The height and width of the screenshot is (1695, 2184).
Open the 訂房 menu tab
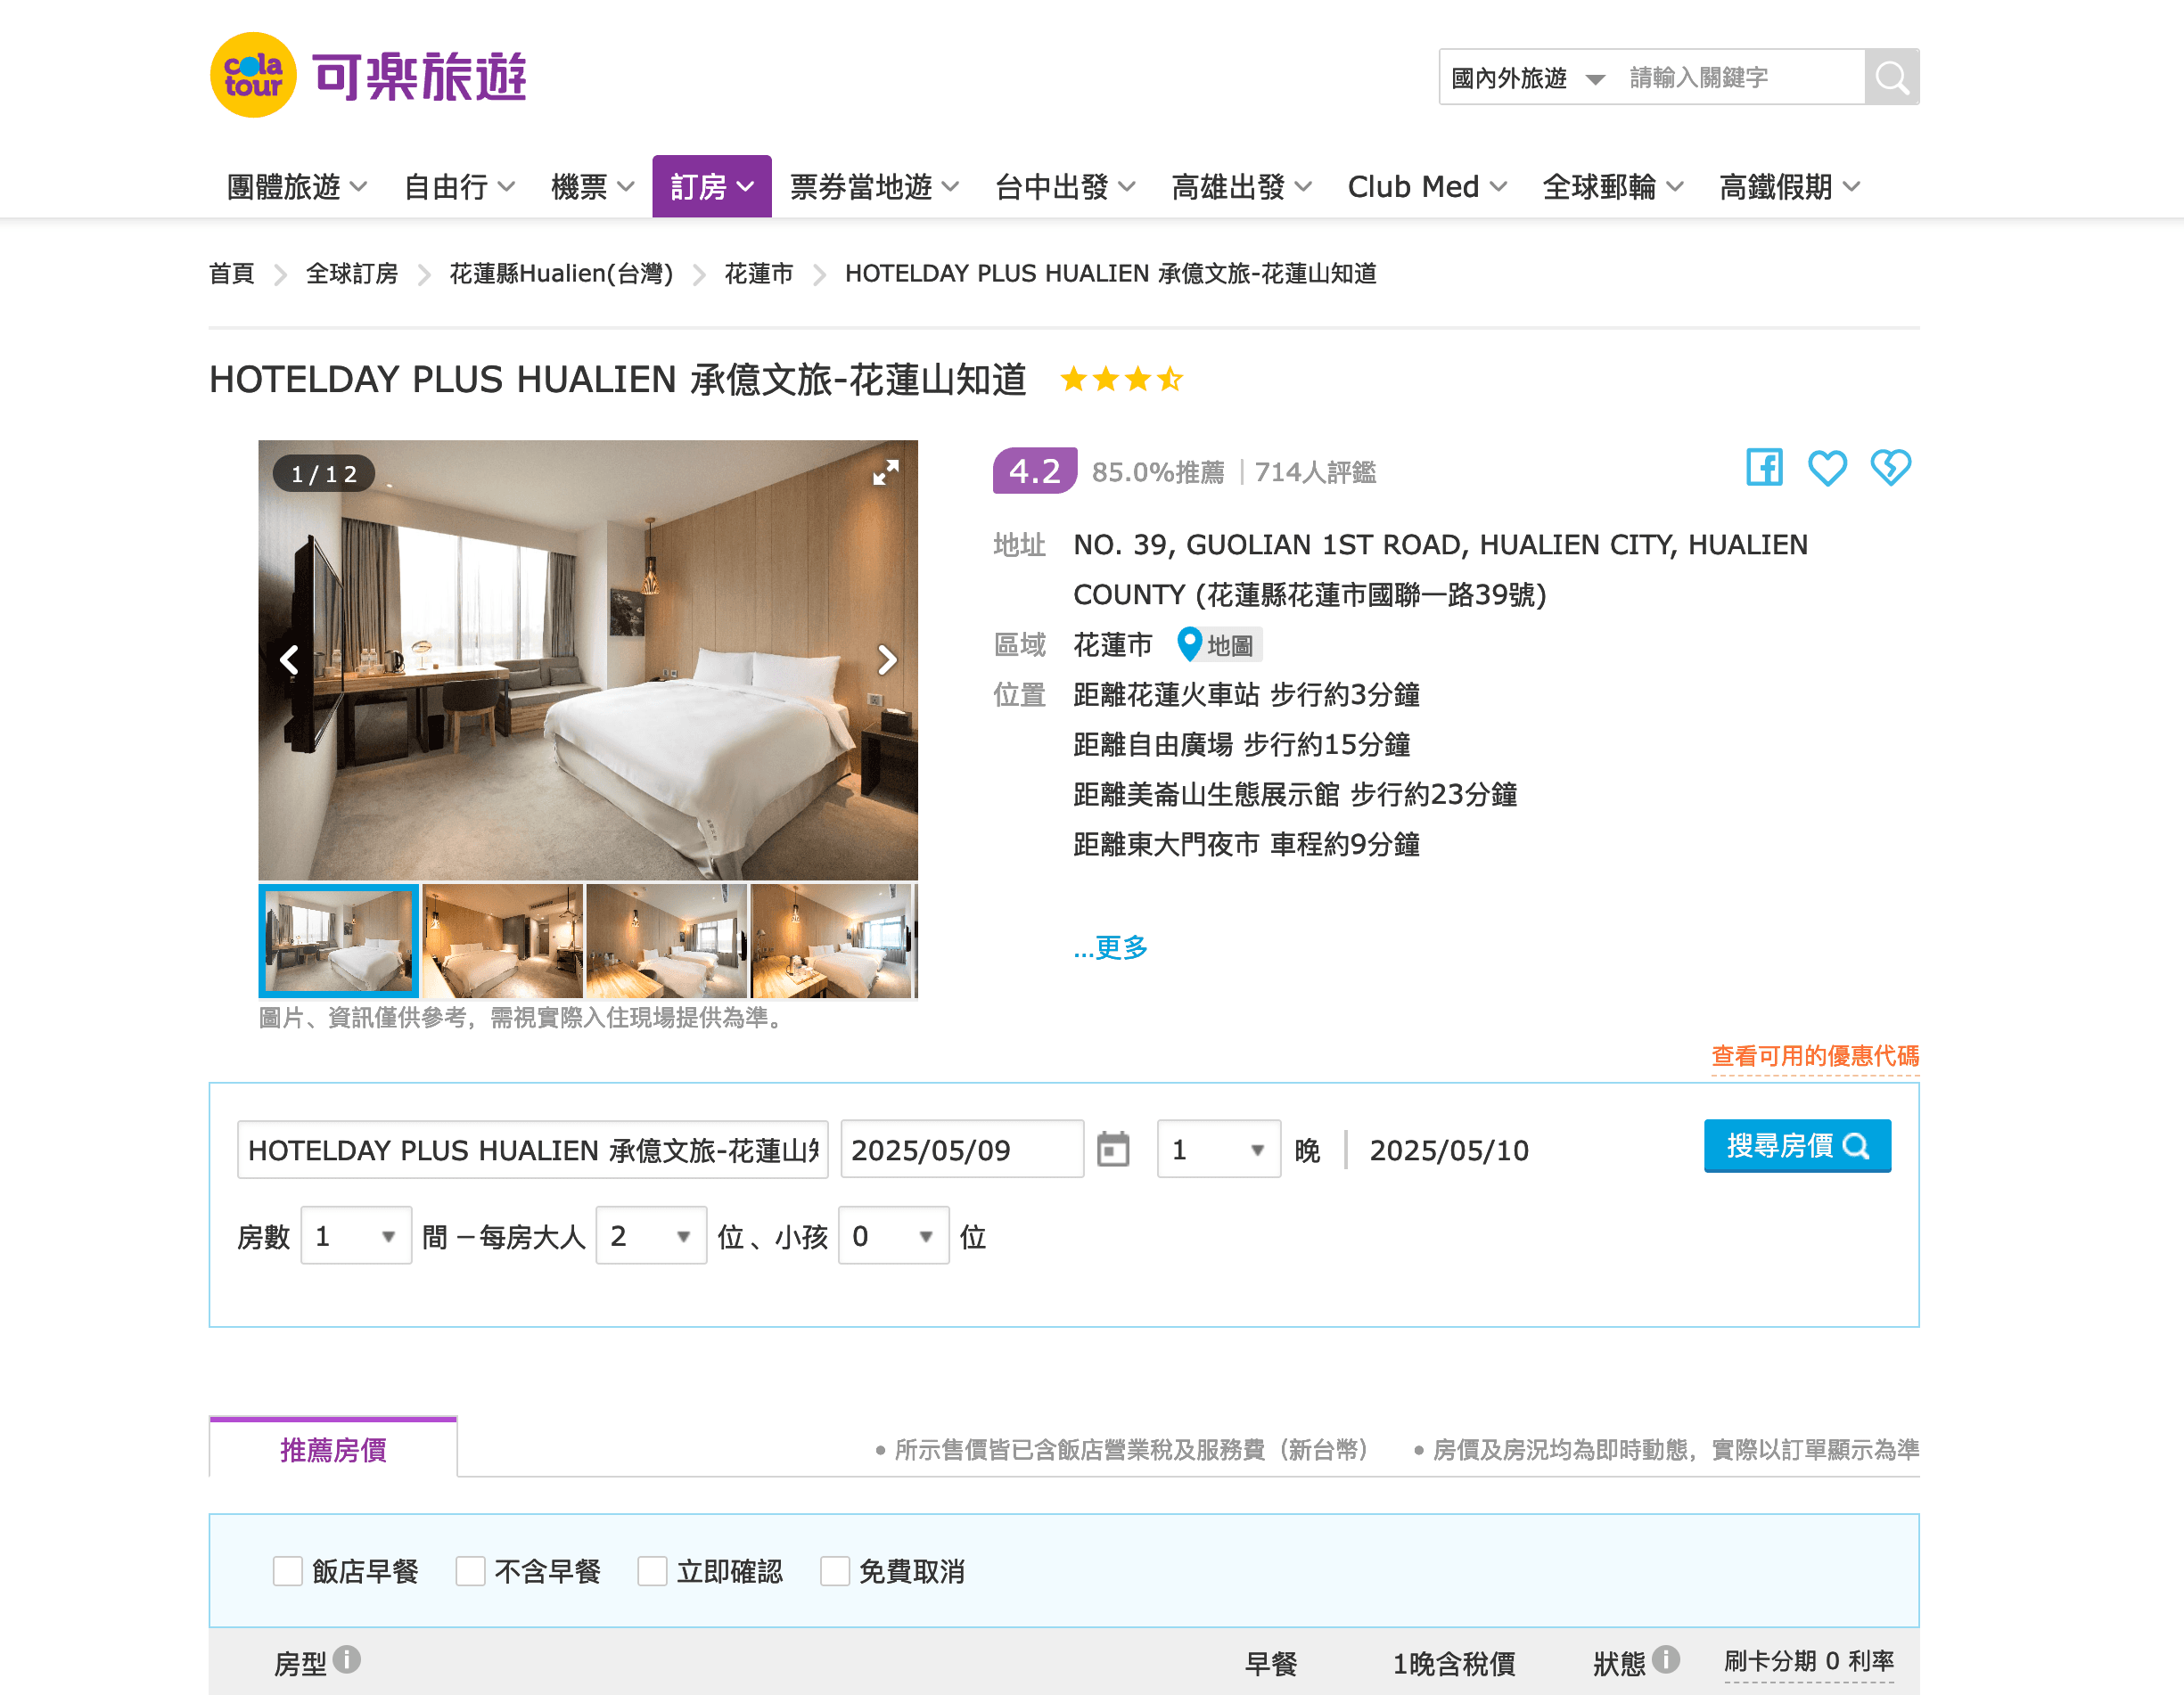coord(712,187)
